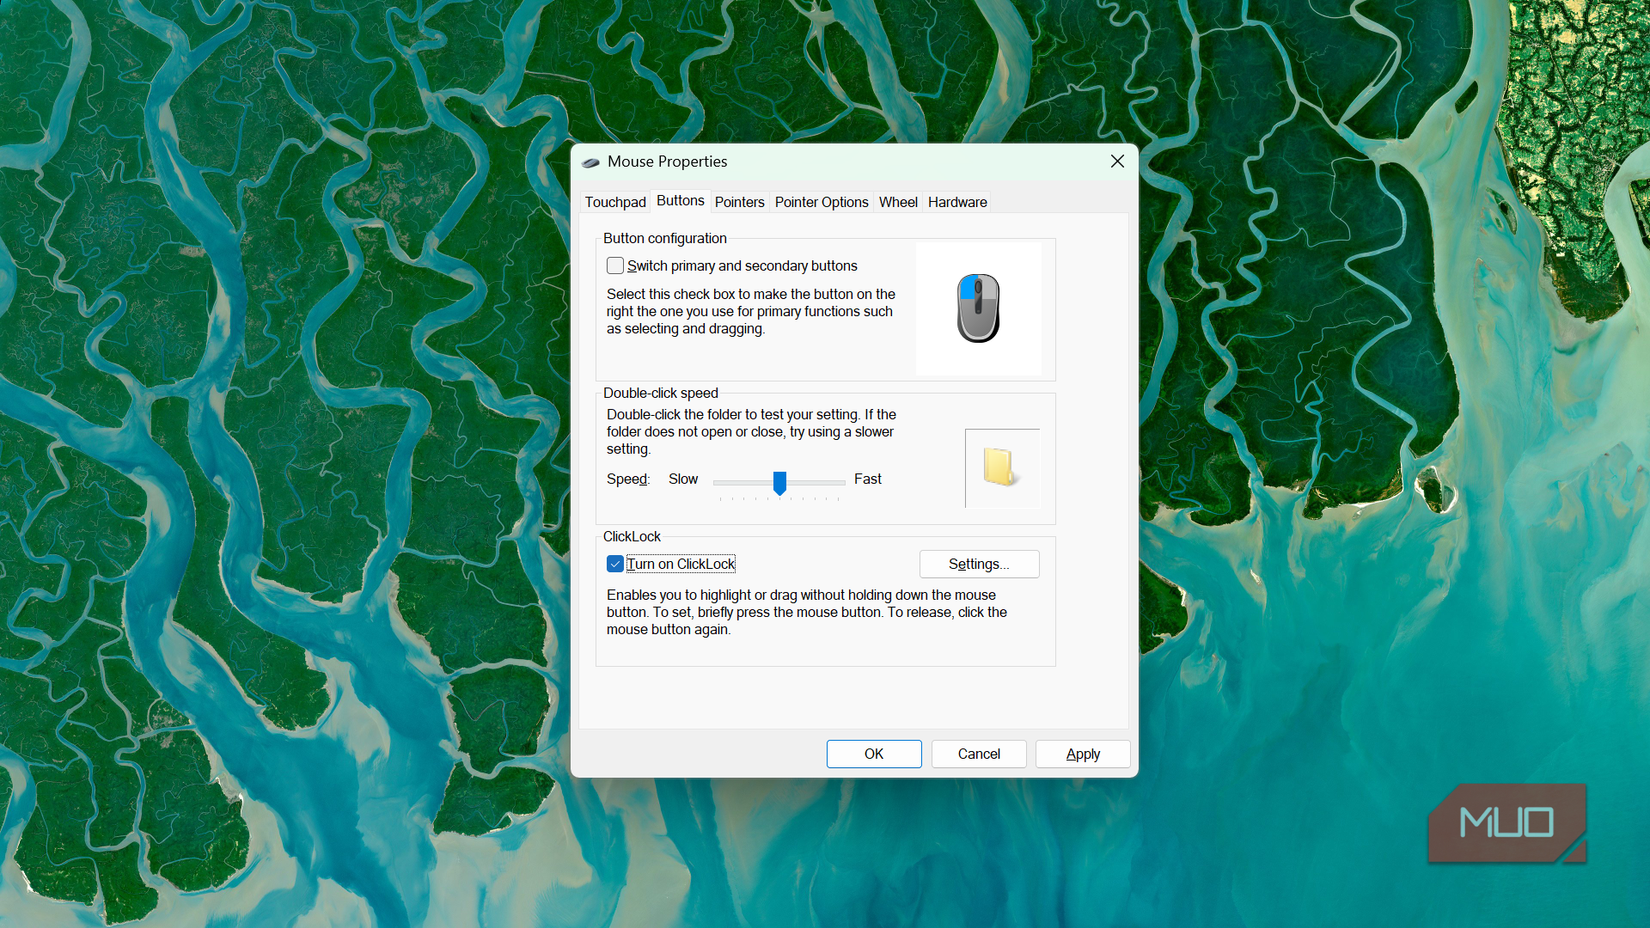Click the mouse icon in title bar
This screenshot has width=1650, height=928.
591,162
